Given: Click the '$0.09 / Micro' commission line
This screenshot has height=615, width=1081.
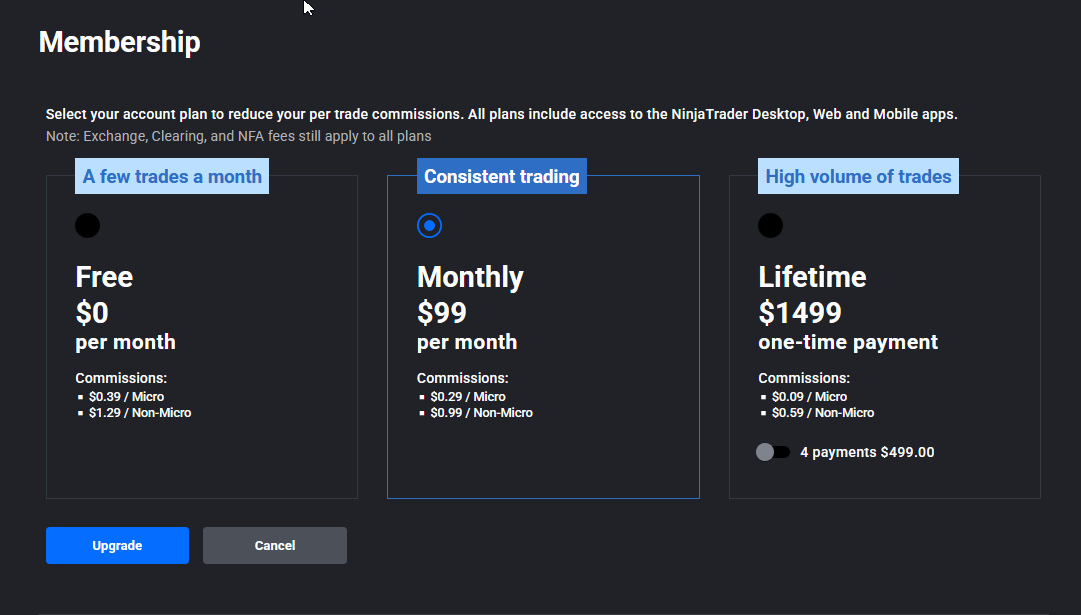Looking at the screenshot, I should pos(809,396).
